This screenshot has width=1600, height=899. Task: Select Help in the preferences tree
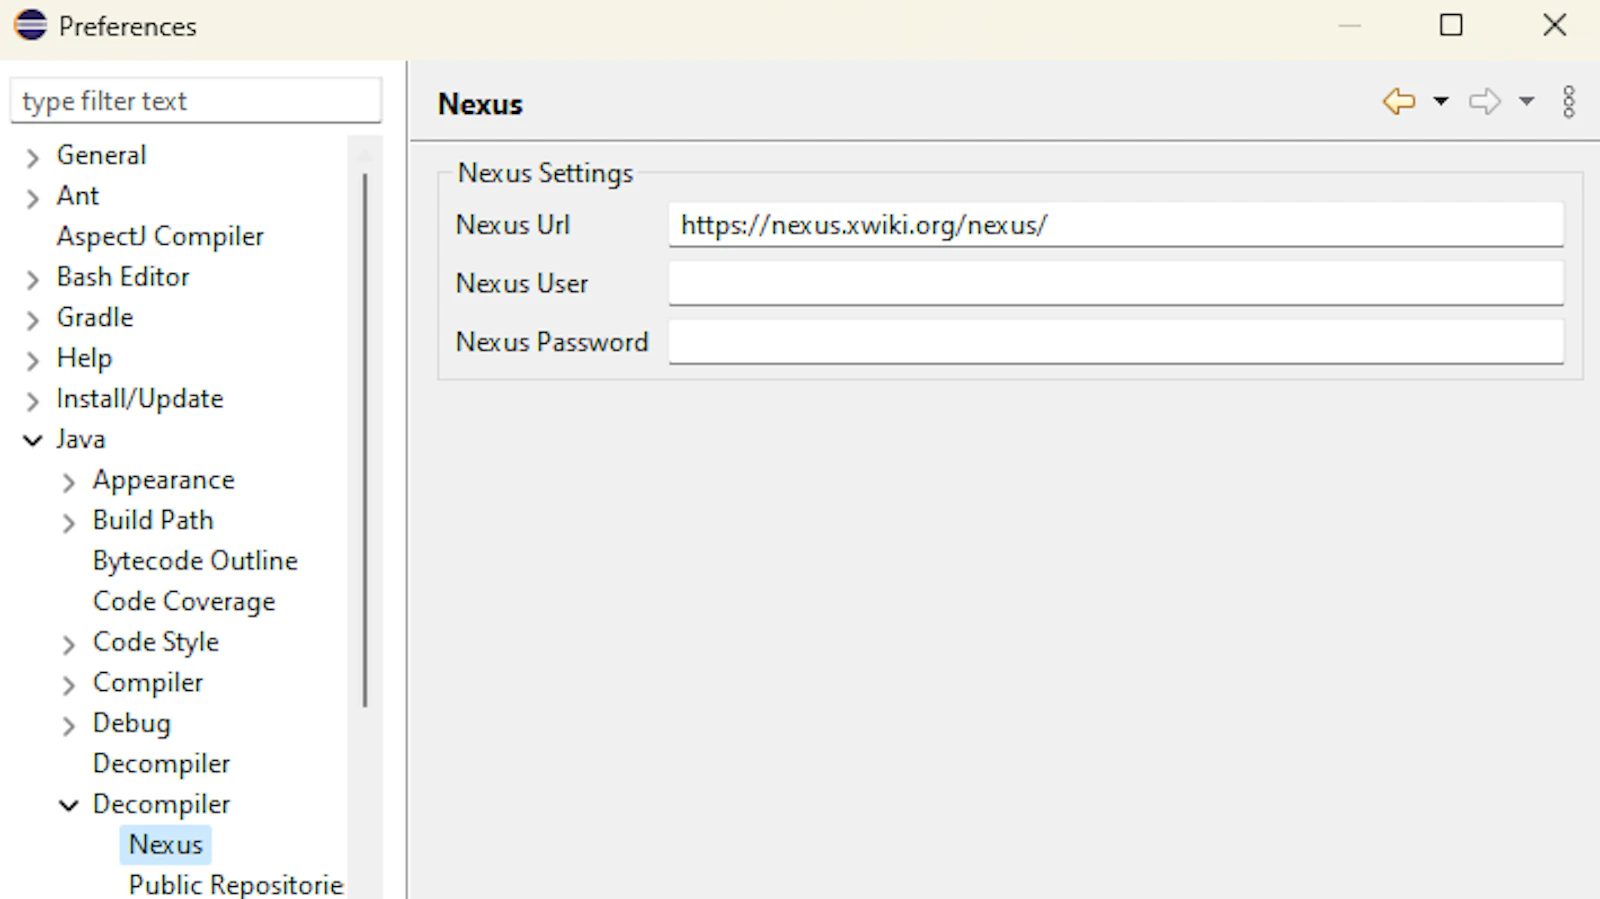84,358
